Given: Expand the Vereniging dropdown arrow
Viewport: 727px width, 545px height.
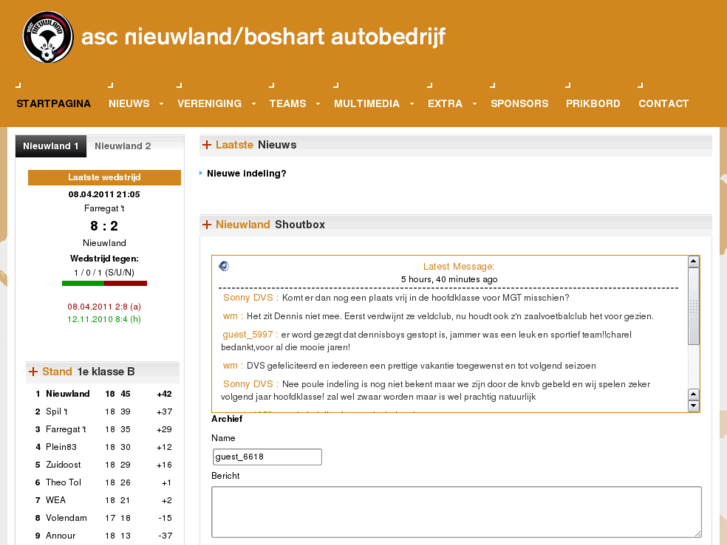Looking at the screenshot, I should [x=254, y=104].
